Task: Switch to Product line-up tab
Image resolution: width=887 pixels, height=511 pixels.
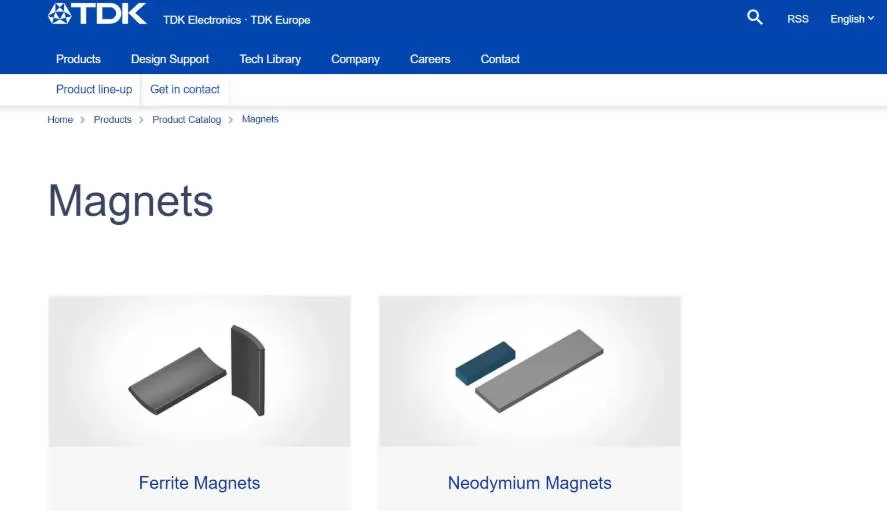Action: click(94, 89)
